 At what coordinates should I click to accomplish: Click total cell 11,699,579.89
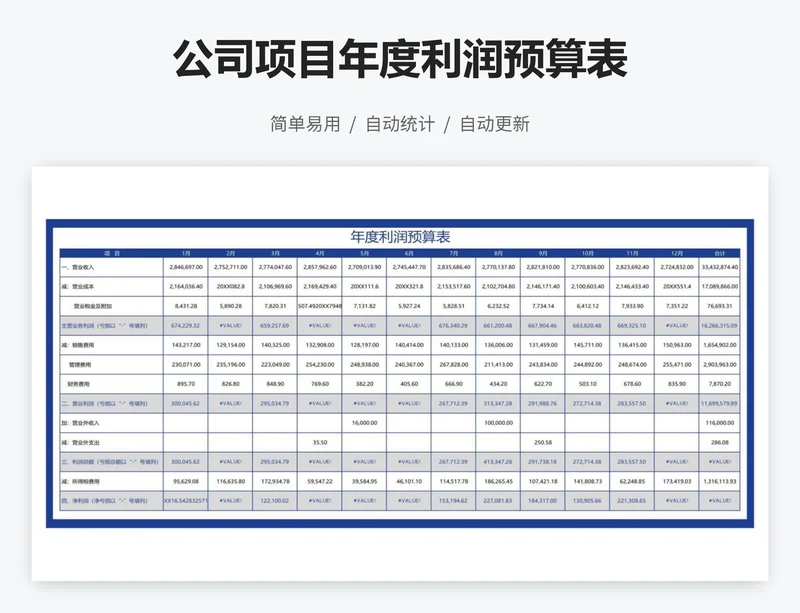[719, 403]
